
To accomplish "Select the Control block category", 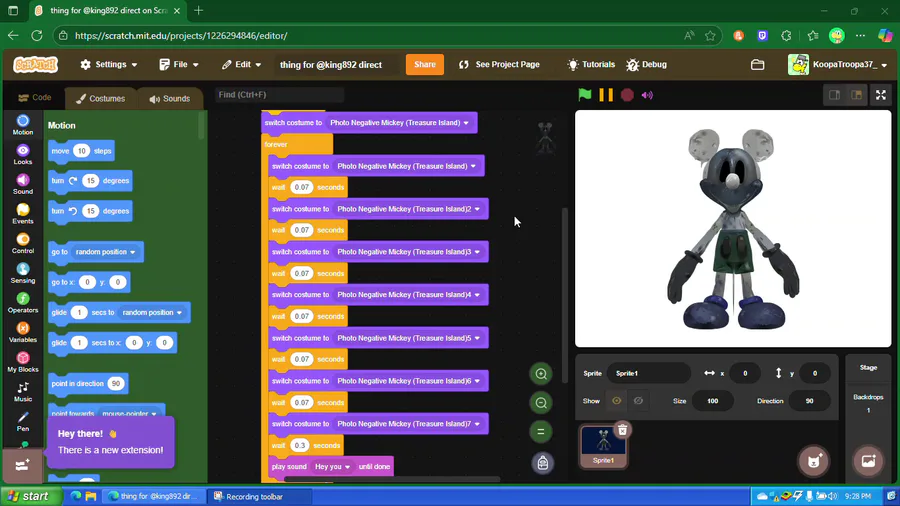I will (x=23, y=244).
